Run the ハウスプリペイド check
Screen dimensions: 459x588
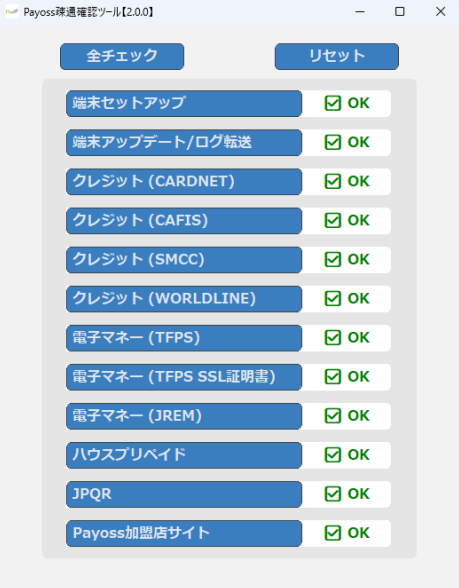tap(184, 455)
